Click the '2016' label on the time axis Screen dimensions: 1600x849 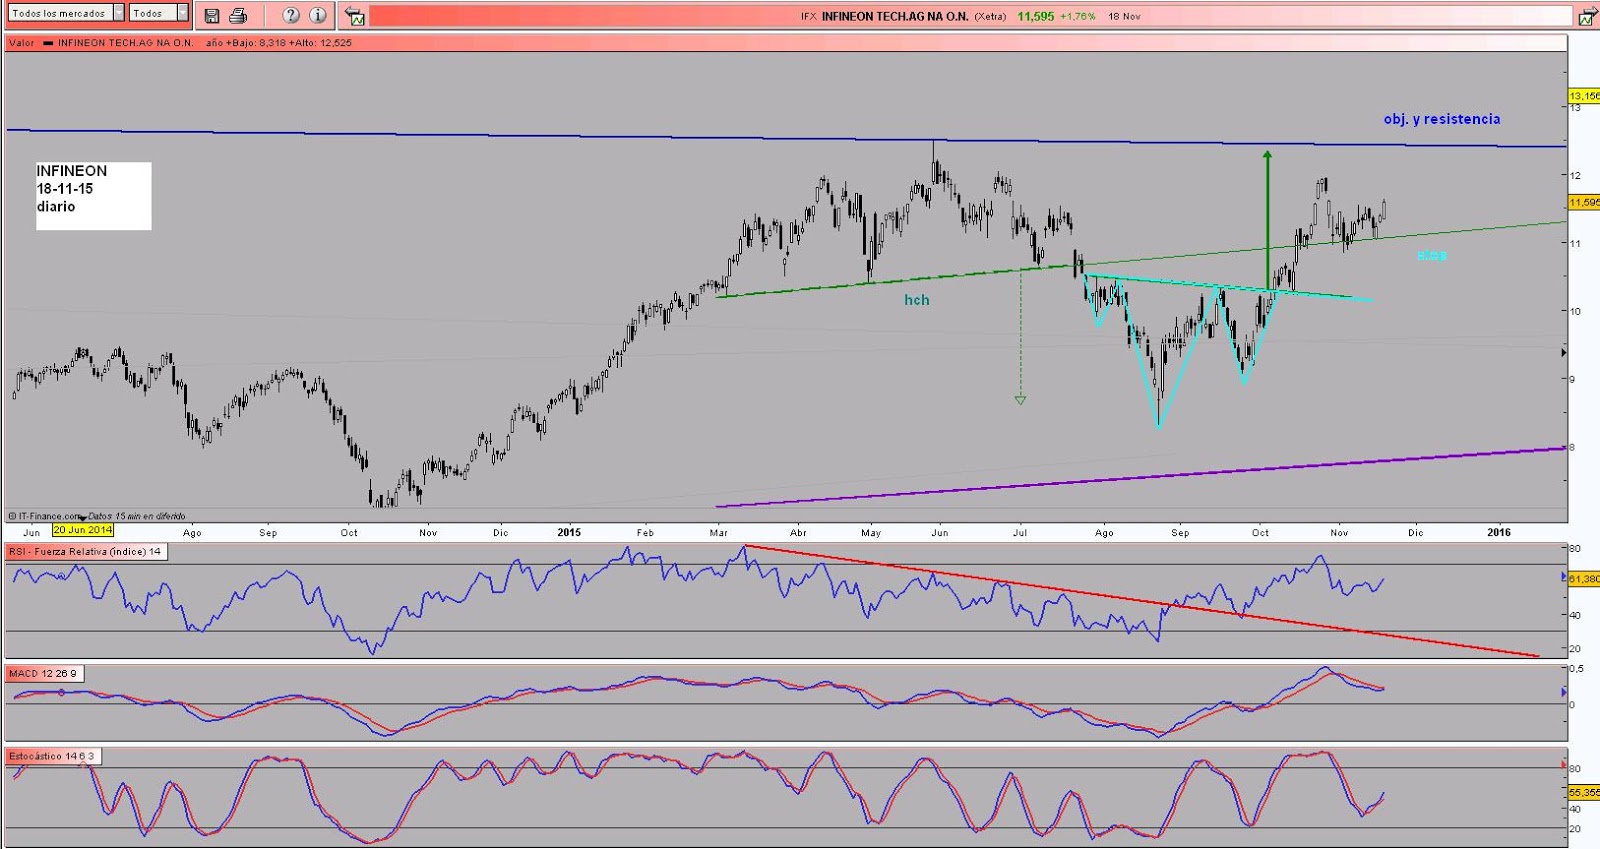click(1498, 532)
